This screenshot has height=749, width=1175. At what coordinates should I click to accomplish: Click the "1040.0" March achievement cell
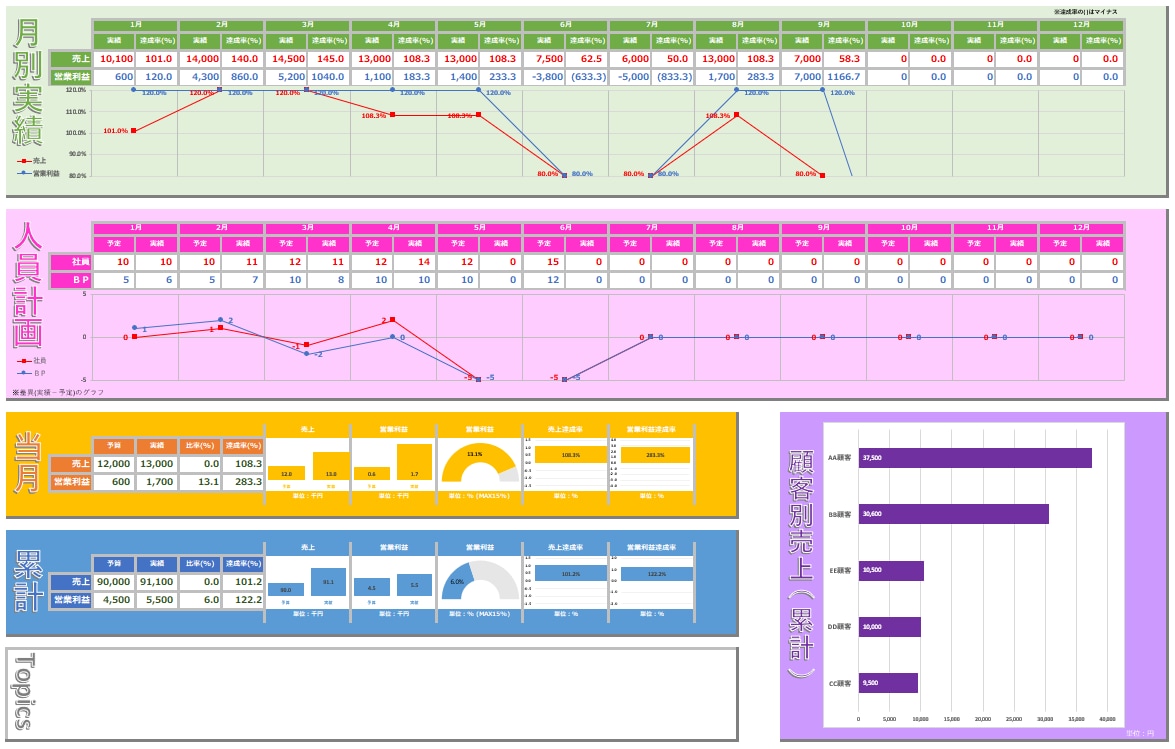coord(330,76)
